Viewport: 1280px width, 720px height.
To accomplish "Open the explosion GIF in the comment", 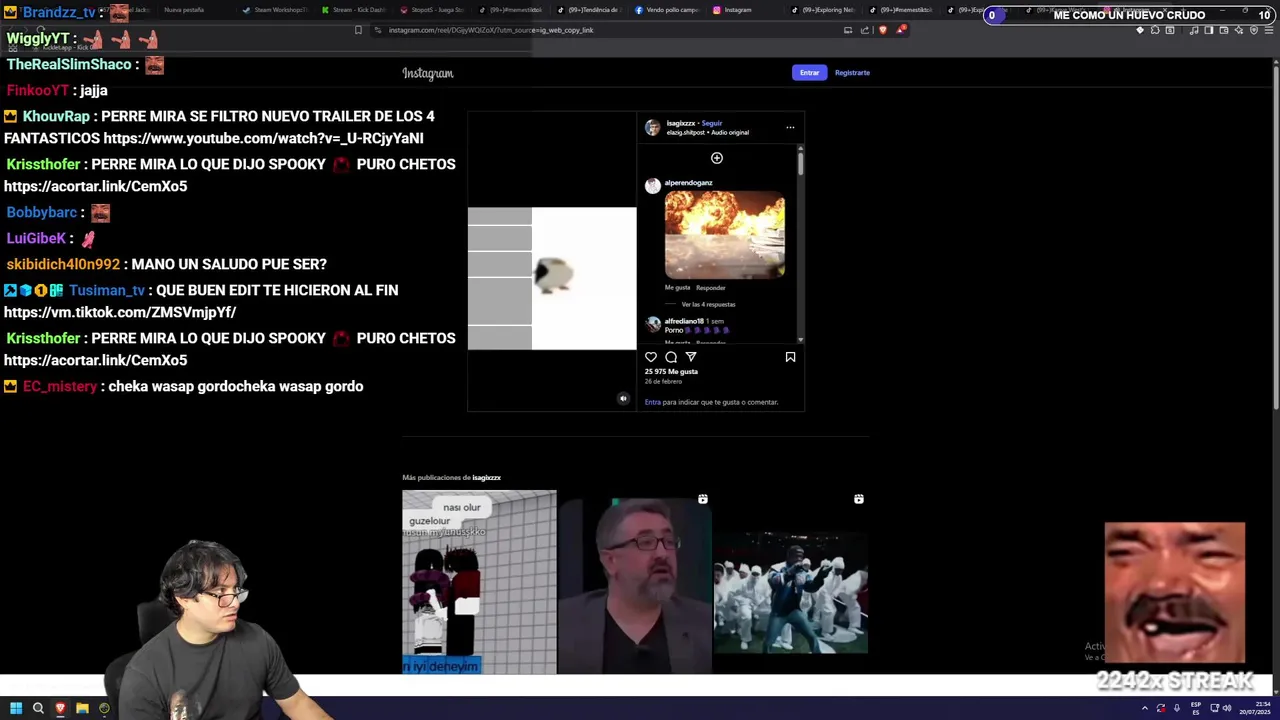I will pos(725,235).
